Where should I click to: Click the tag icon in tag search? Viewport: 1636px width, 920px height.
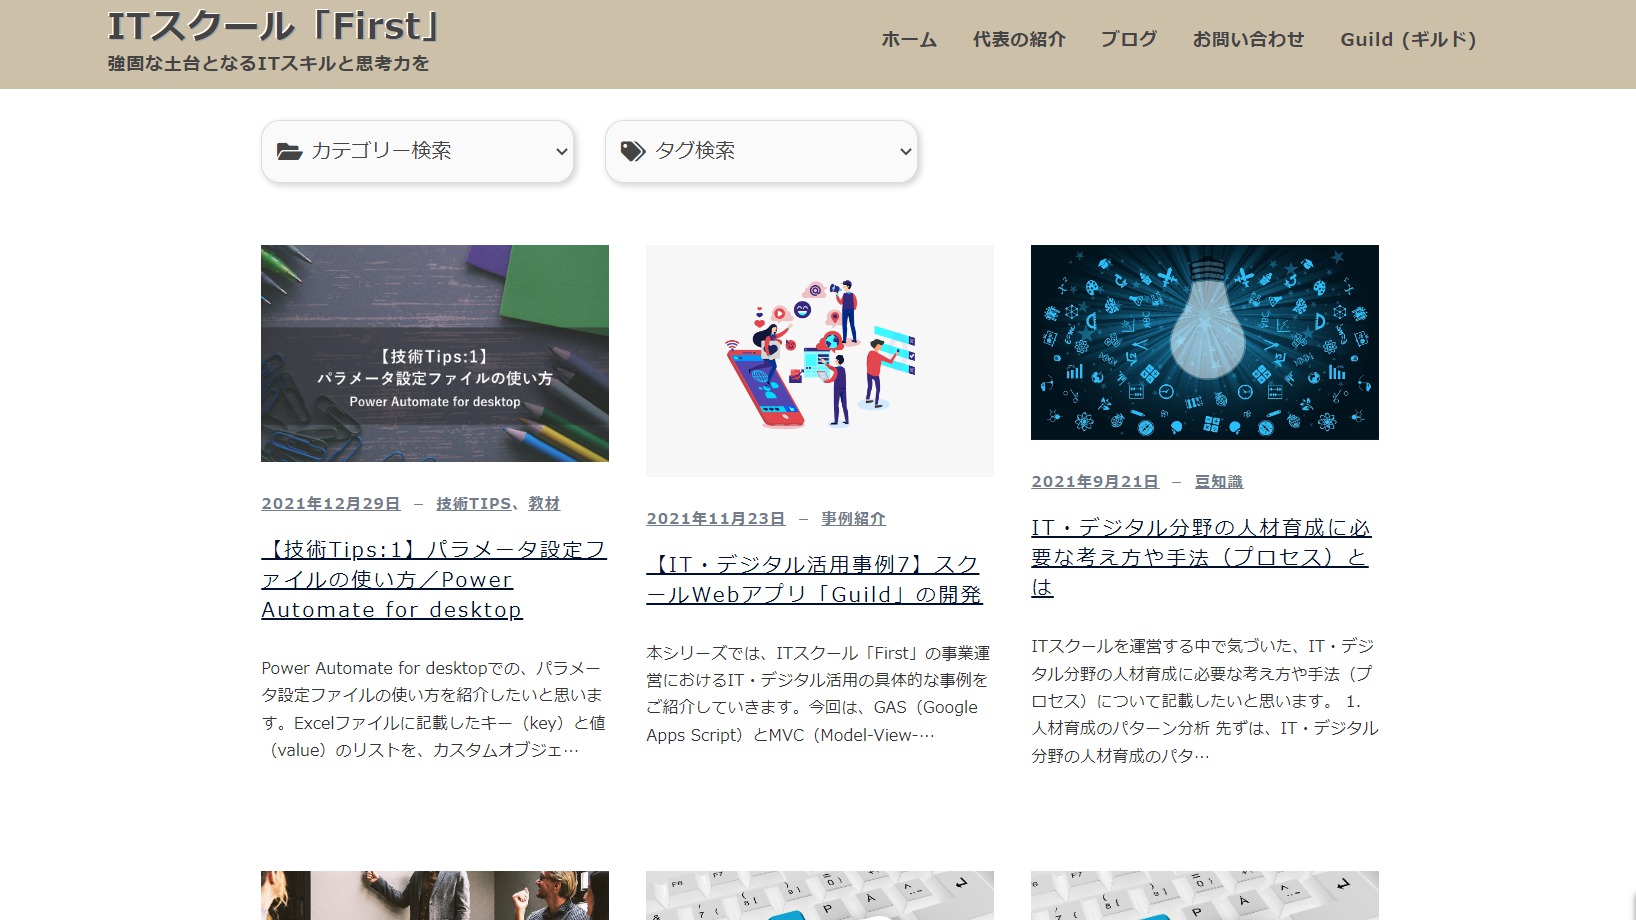click(x=632, y=151)
